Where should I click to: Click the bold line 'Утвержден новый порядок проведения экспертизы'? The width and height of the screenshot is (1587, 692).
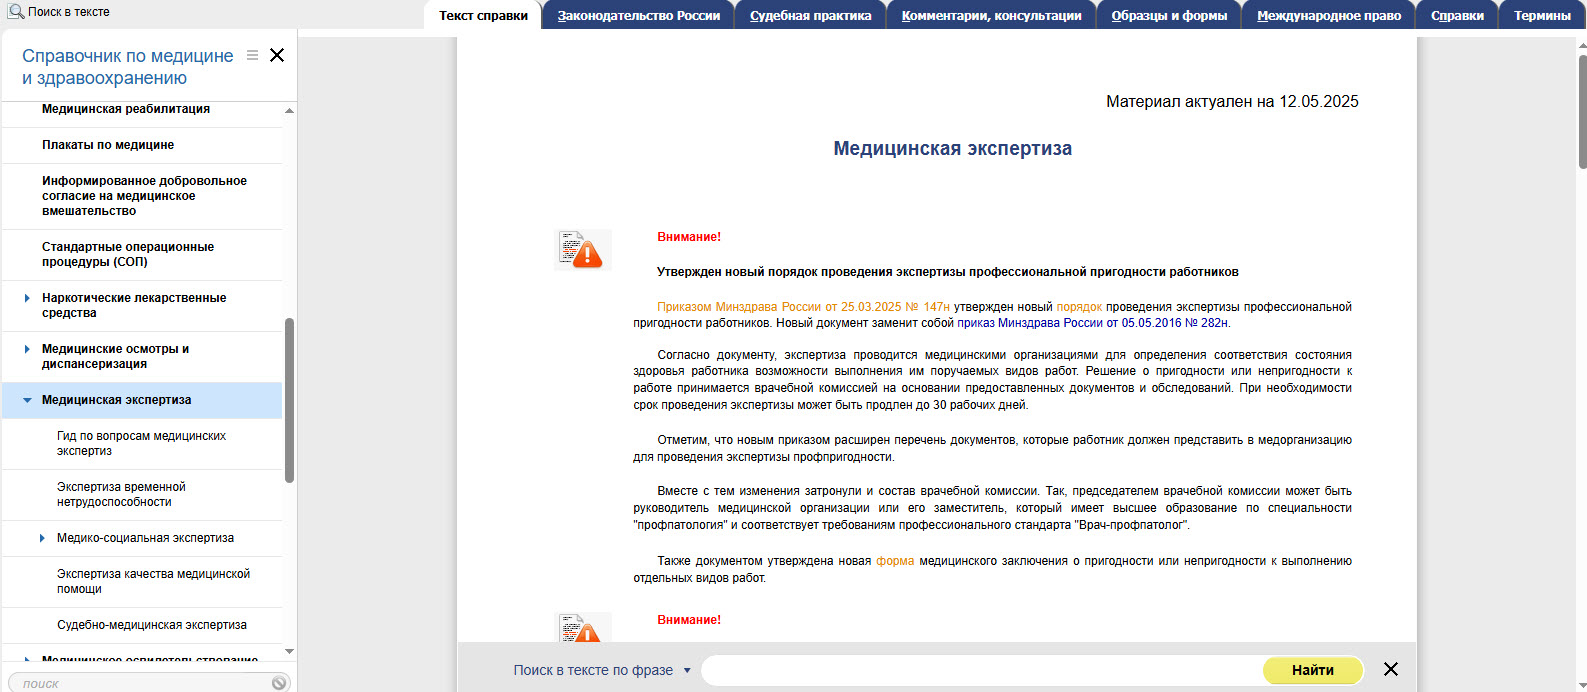point(948,272)
